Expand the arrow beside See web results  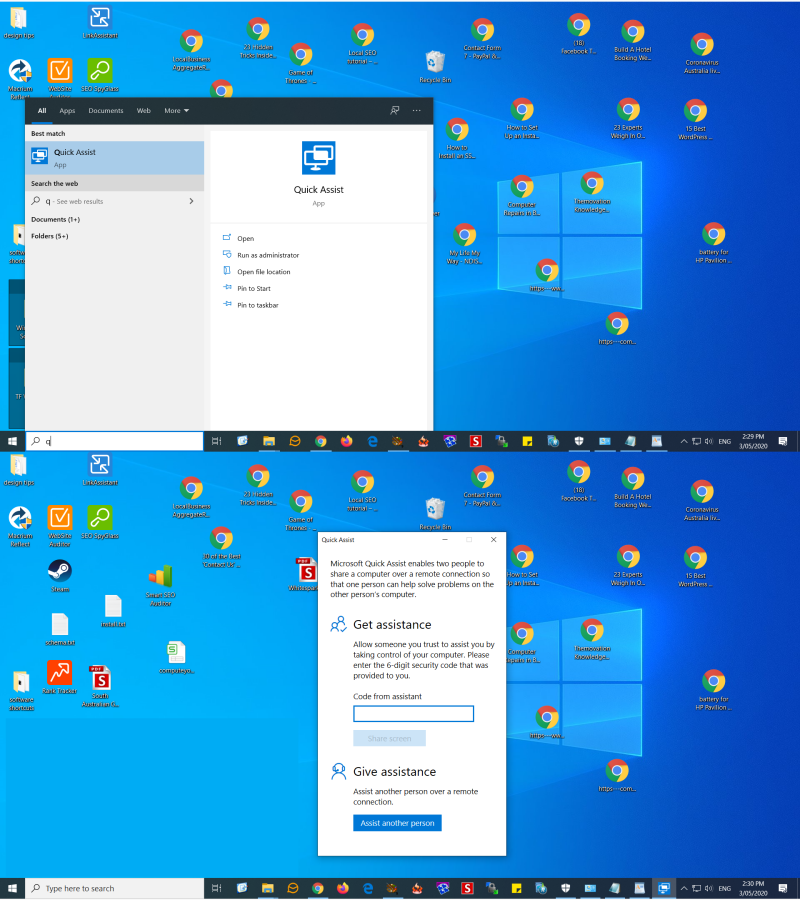coord(191,201)
